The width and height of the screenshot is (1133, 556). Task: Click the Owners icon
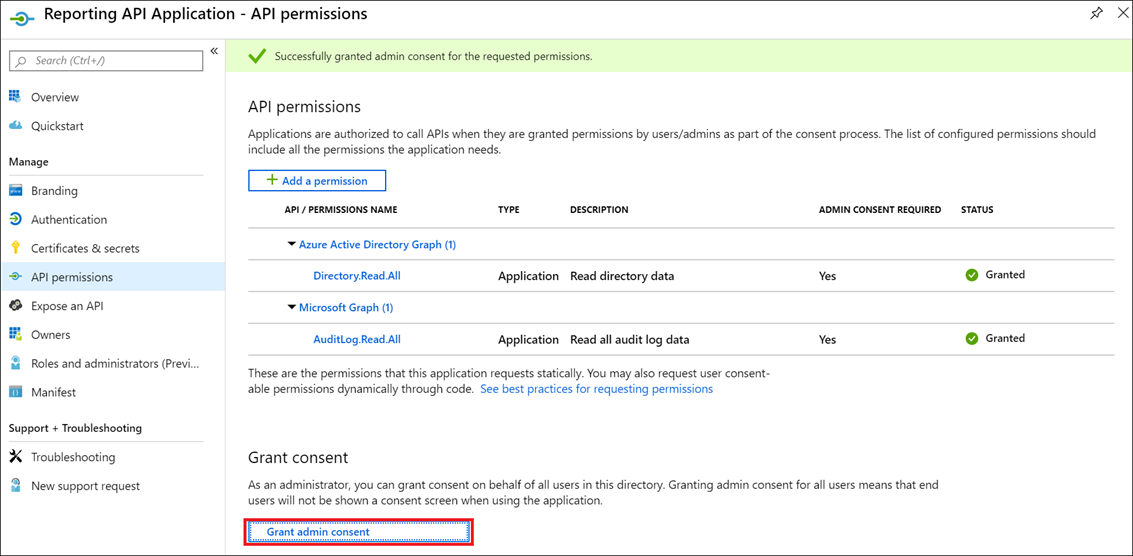tap(15, 335)
